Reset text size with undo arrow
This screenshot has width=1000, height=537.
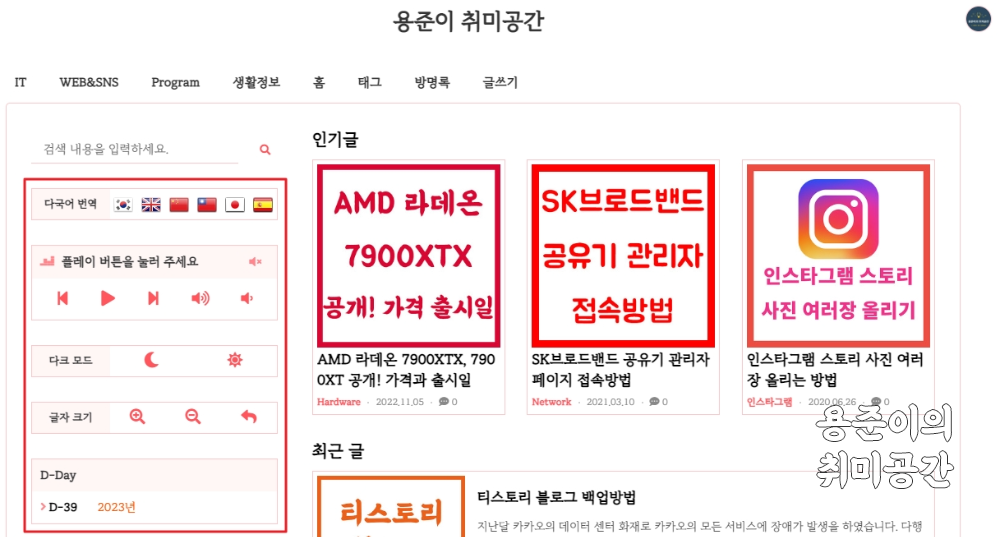[x=249, y=416]
